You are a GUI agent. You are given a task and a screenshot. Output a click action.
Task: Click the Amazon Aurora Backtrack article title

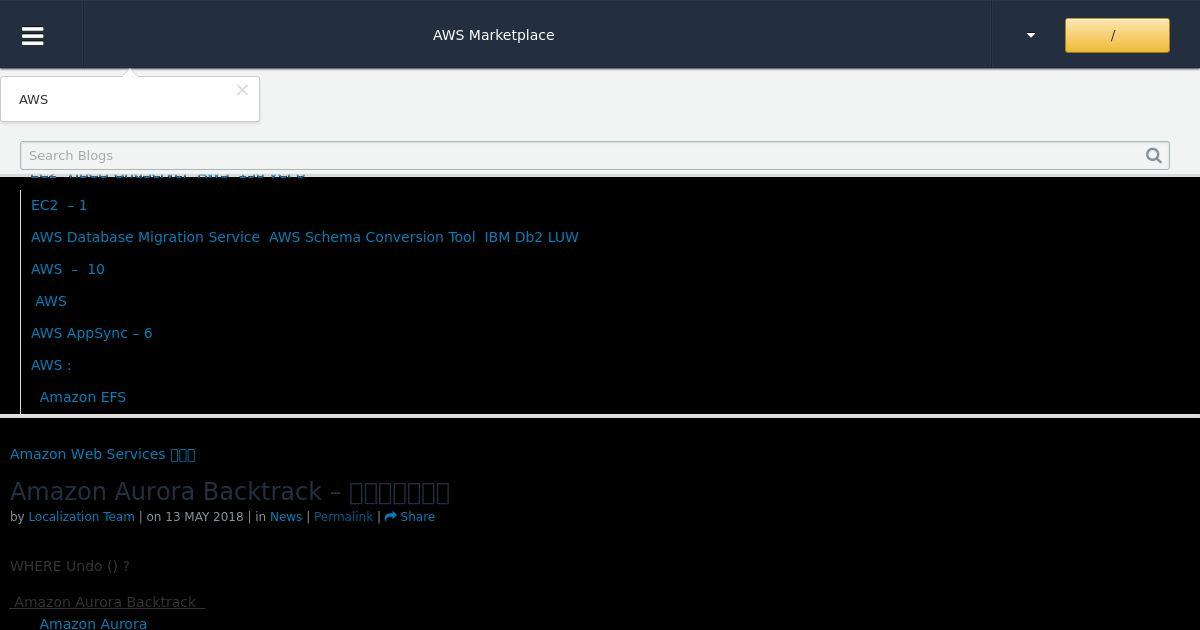pos(230,492)
